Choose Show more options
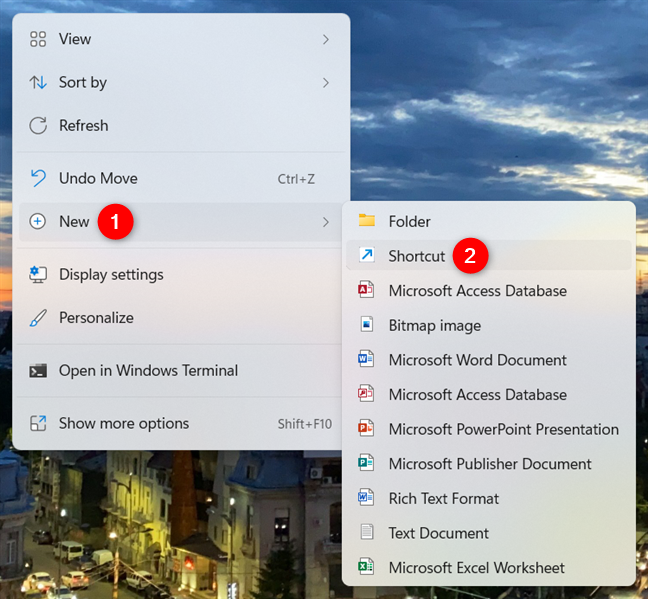The width and height of the screenshot is (648, 599). [182, 423]
